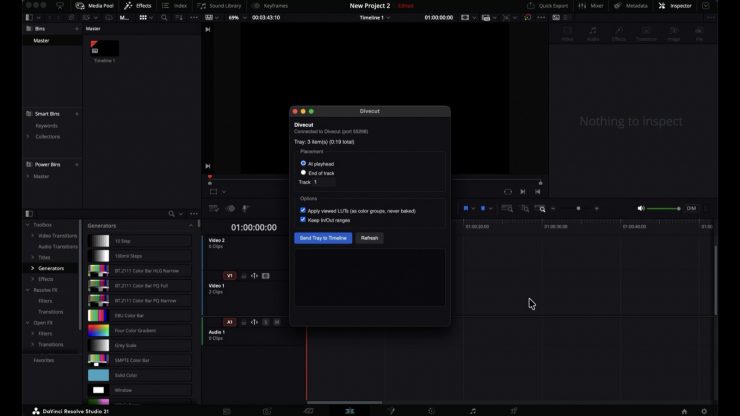The width and height of the screenshot is (740, 416).
Task: Toggle the A1 audio track destination
Action: [229, 322]
